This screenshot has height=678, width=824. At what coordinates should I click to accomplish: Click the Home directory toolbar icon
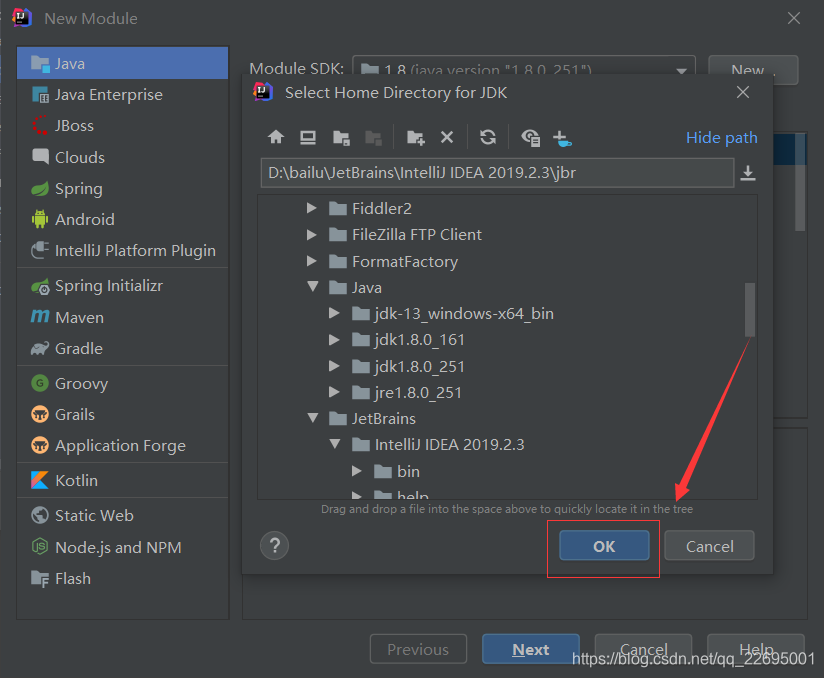pyautogui.click(x=276, y=137)
